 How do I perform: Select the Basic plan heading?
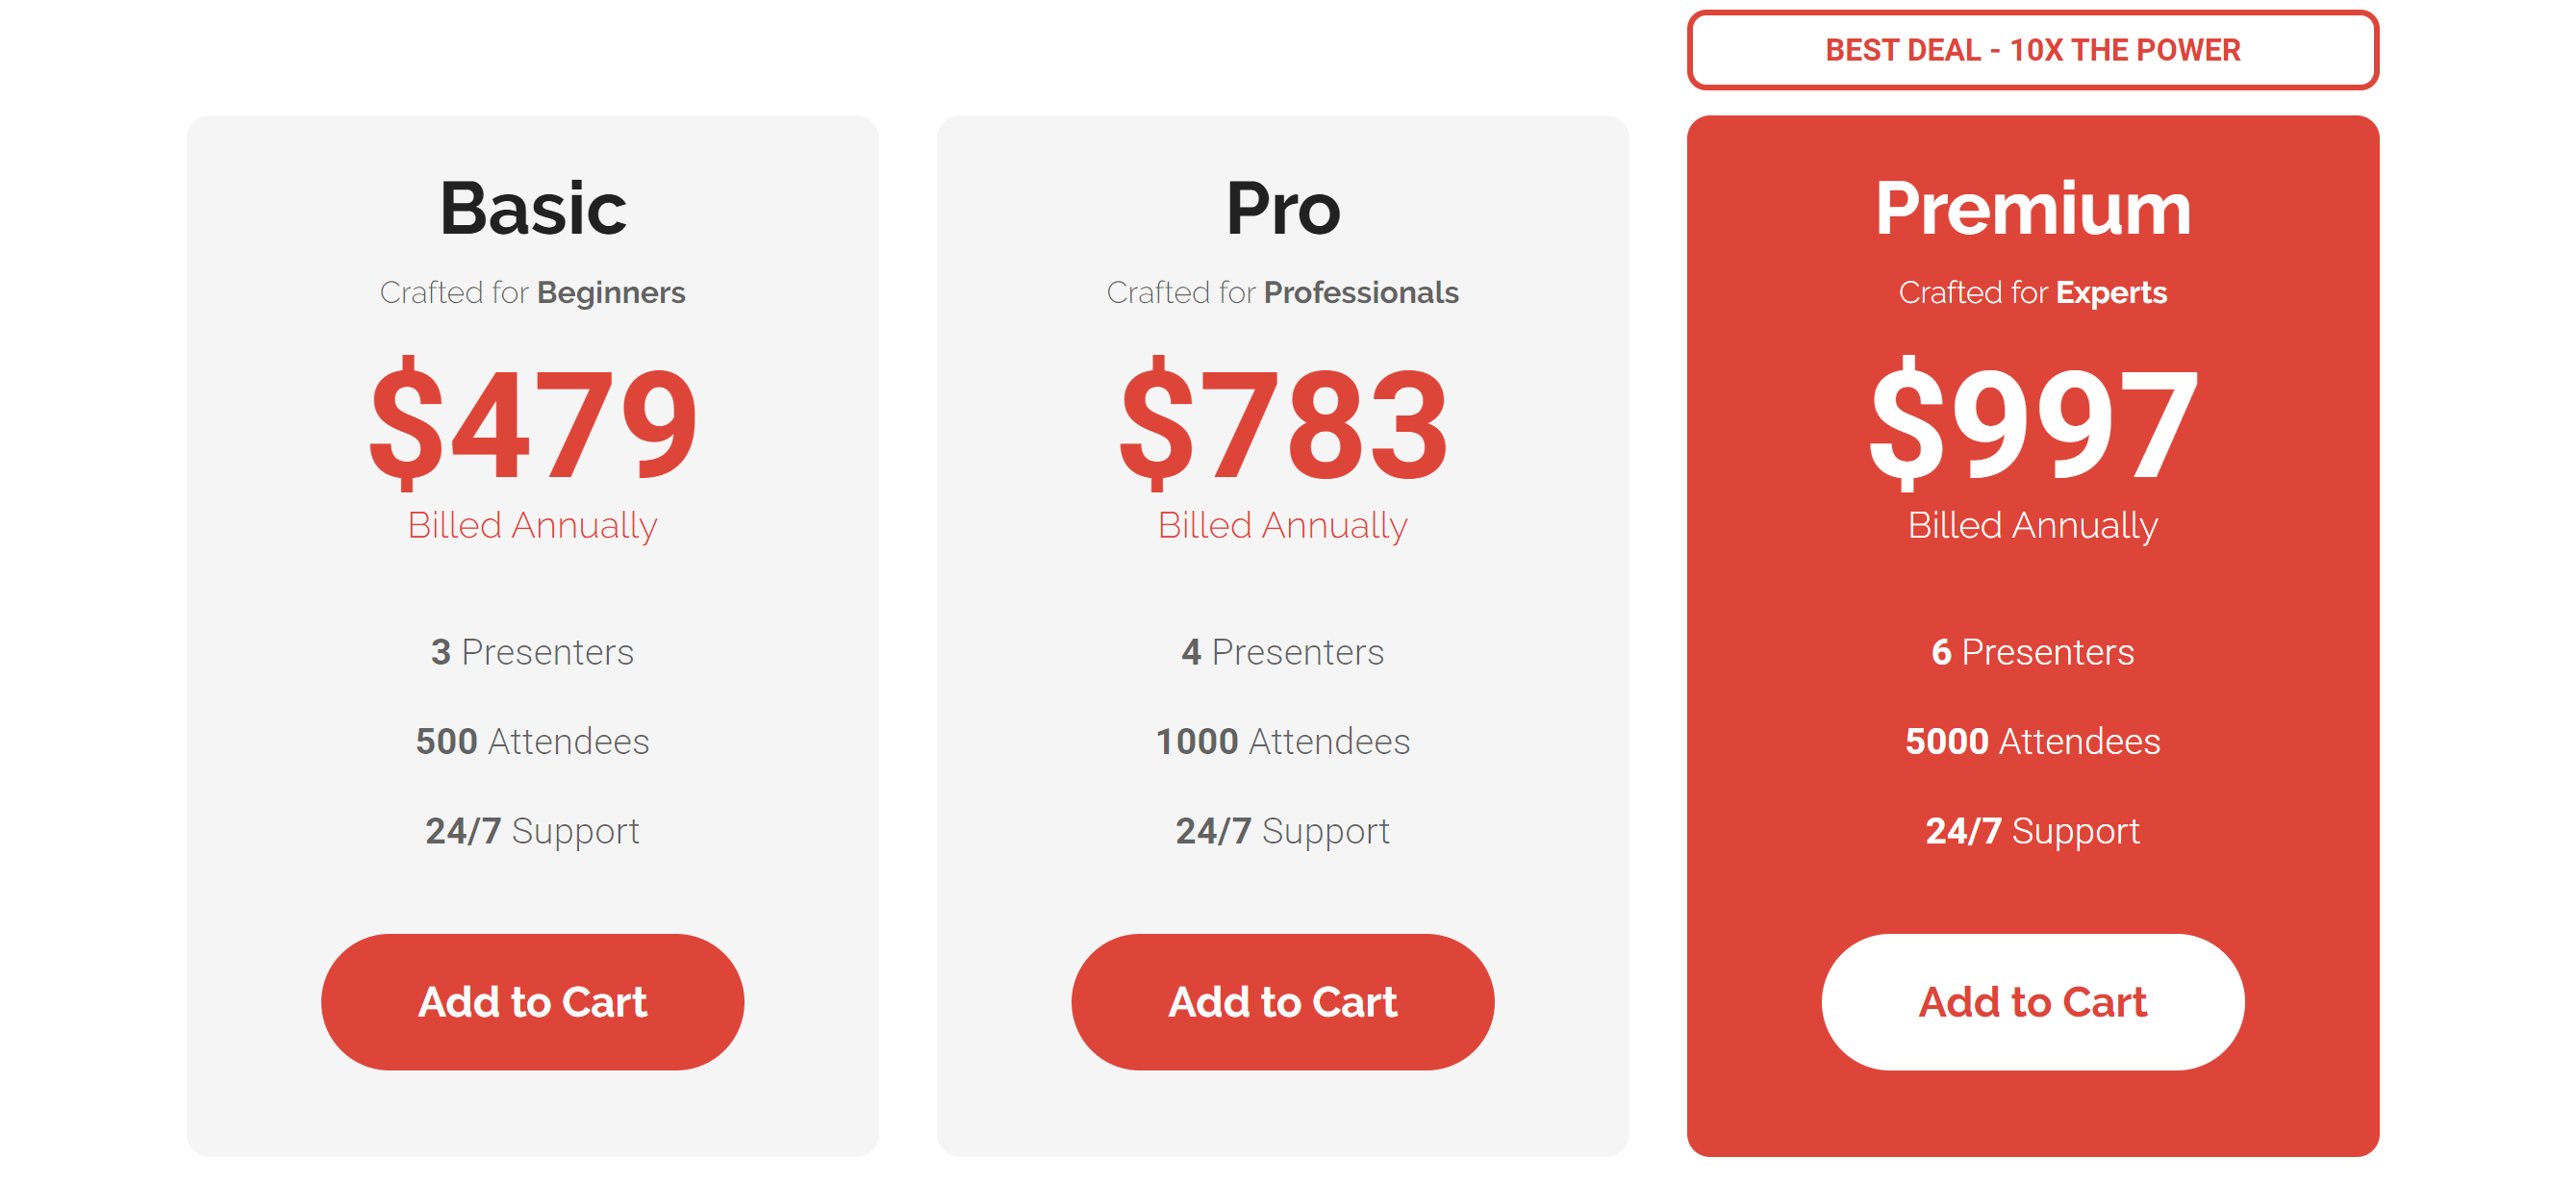point(532,209)
